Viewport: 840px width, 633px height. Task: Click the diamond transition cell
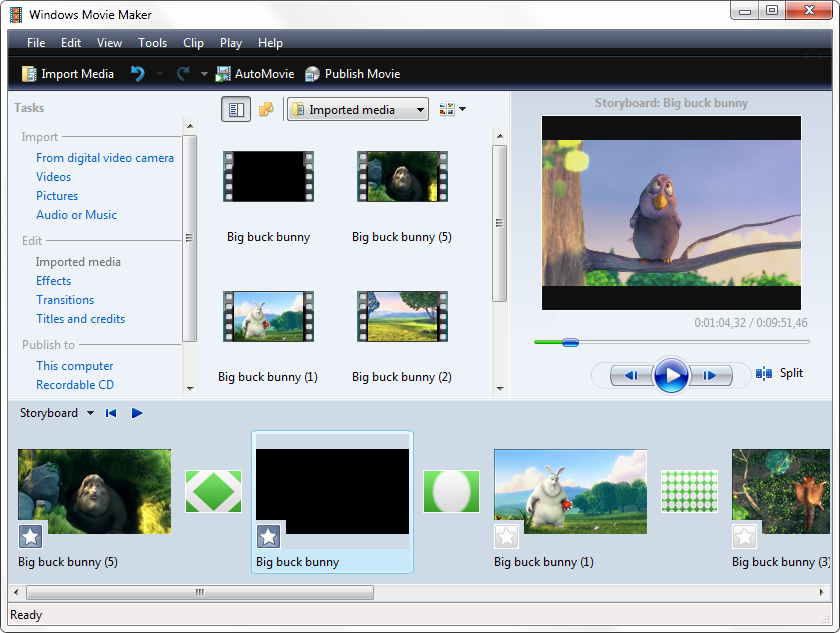pyautogui.click(x=213, y=491)
